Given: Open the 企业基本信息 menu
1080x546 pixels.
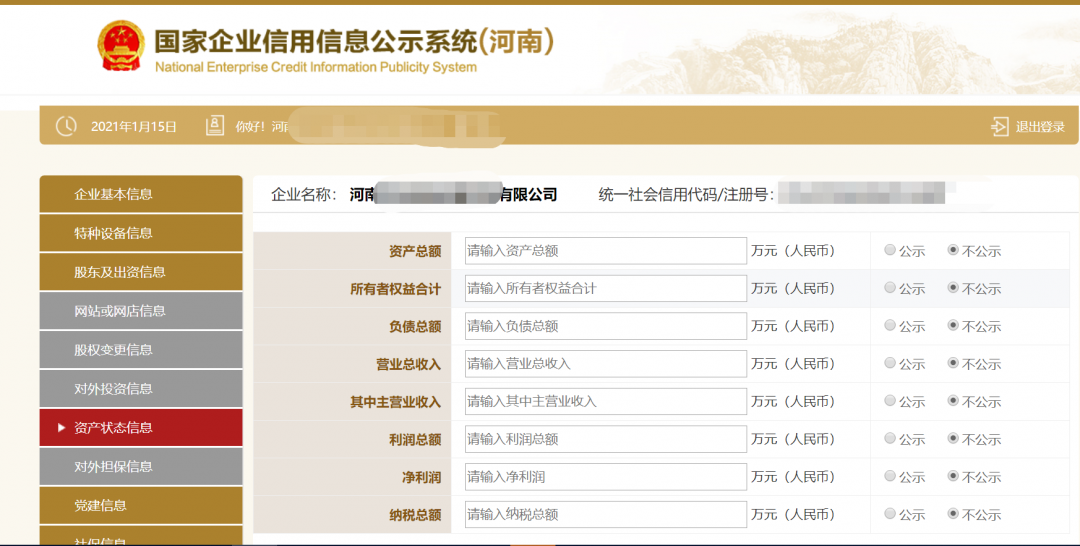Looking at the screenshot, I should 141,194.
